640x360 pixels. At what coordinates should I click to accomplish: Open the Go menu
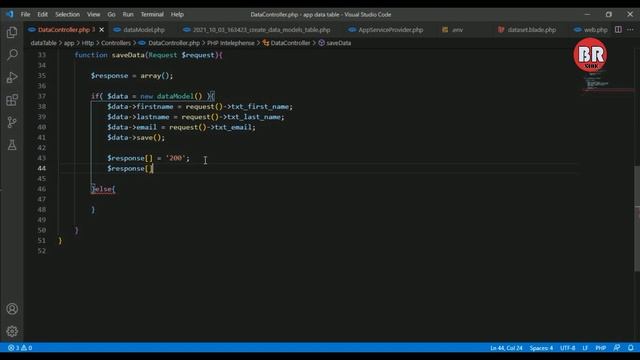[x=111, y=14]
